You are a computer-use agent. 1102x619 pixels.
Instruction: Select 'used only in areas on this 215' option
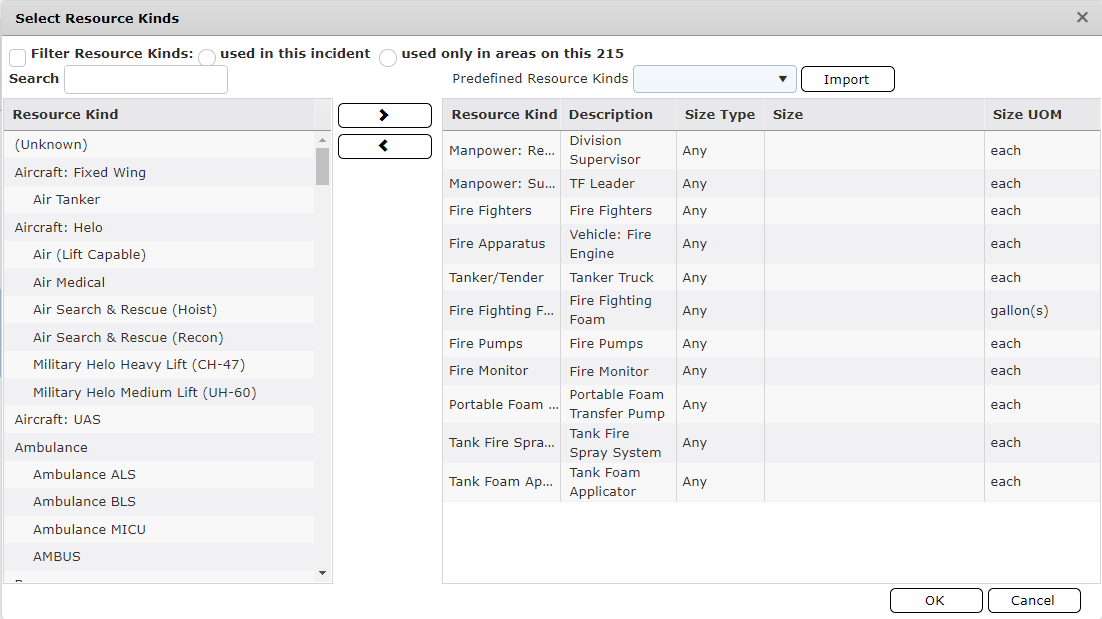(x=388, y=57)
